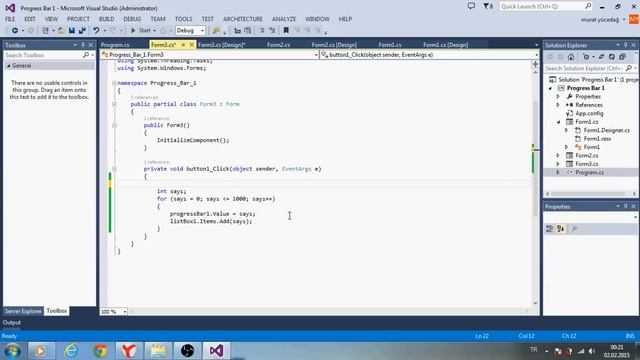The image size is (640, 360).
Task: Toggle the pin on the Form3.cs tab
Action: tap(183, 45)
